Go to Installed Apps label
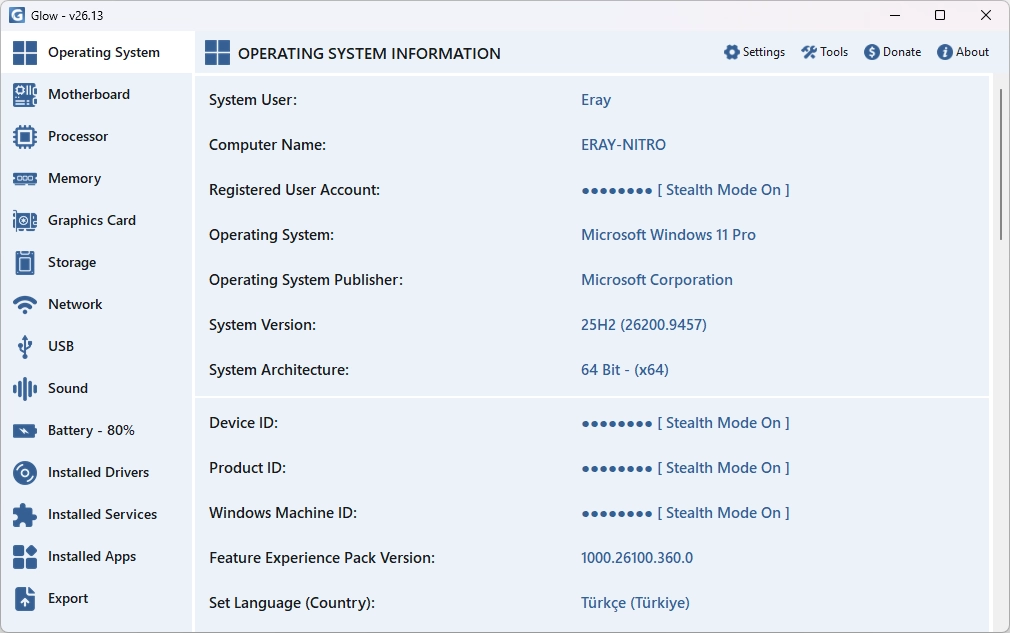This screenshot has height=633, width=1010. tap(92, 556)
